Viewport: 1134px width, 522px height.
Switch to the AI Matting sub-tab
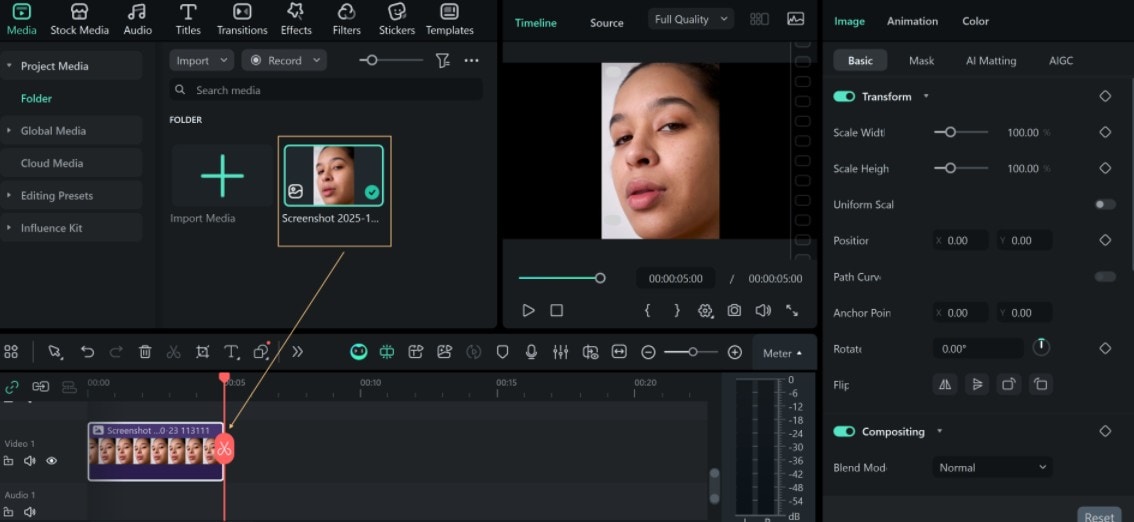[x=991, y=61]
